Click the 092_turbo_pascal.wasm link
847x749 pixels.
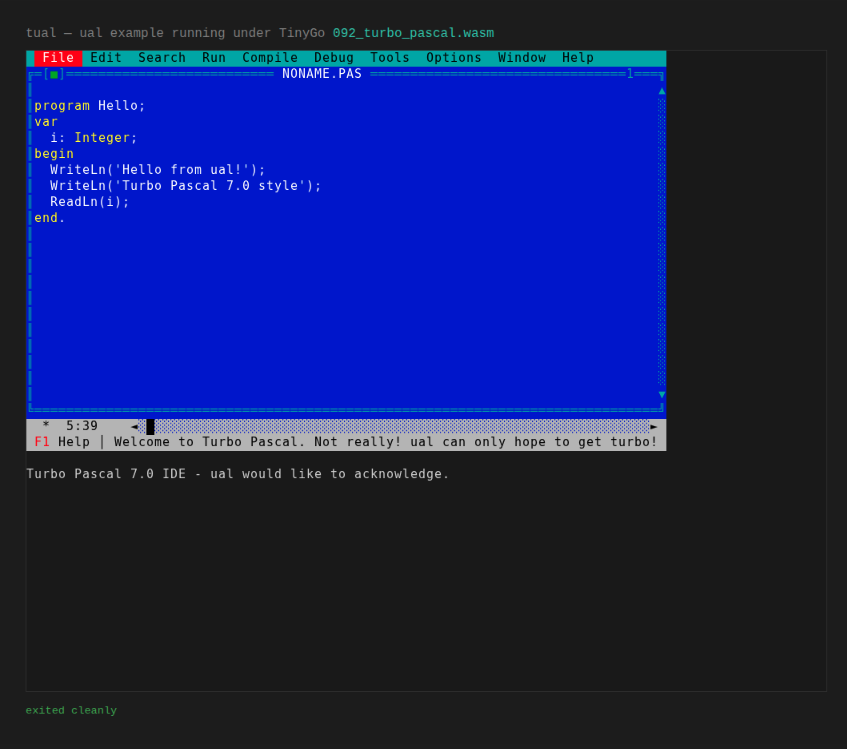click(413, 33)
